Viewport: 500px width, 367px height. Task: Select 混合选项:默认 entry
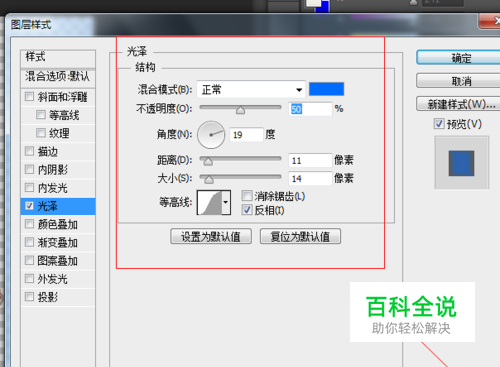coord(58,76)
